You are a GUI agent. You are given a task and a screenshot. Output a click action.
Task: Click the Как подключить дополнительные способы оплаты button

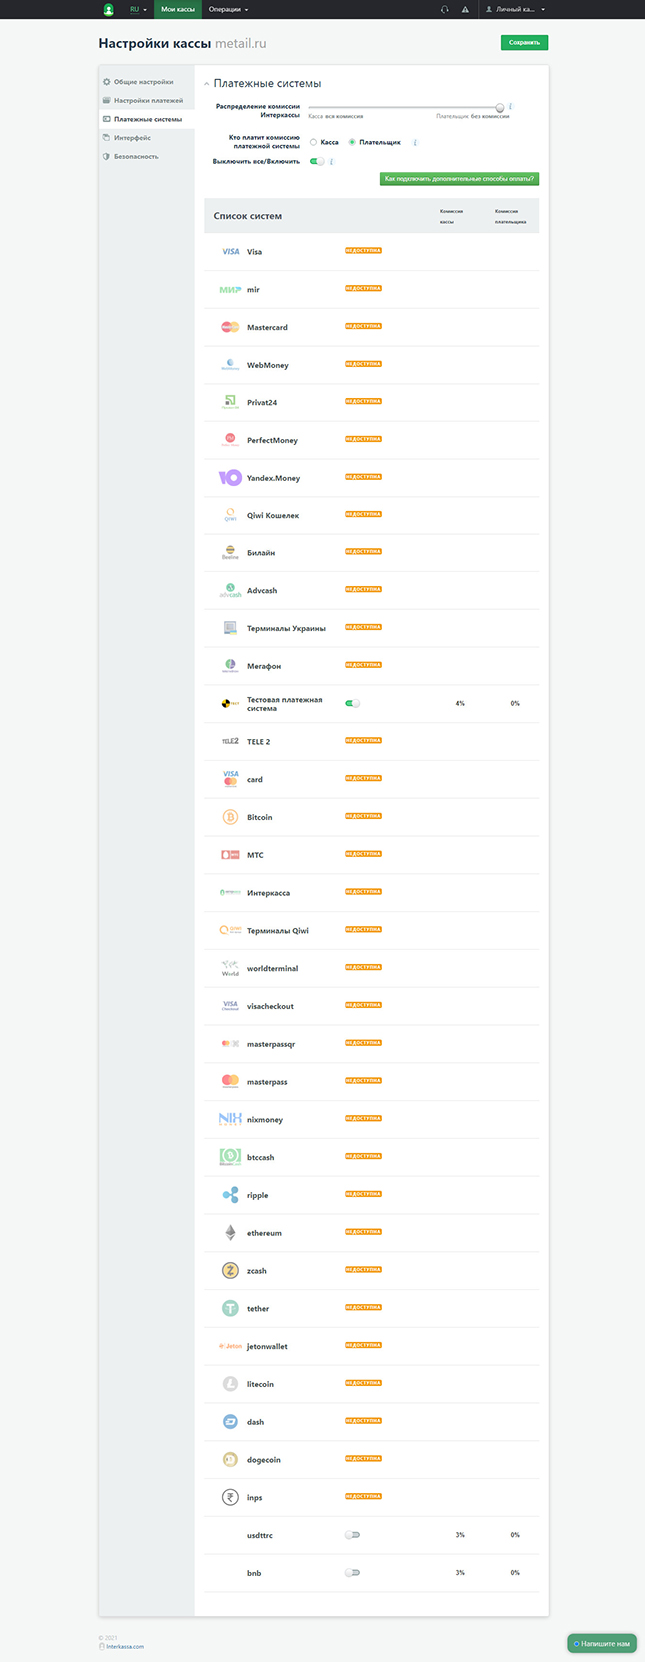[x=459, y=179]
